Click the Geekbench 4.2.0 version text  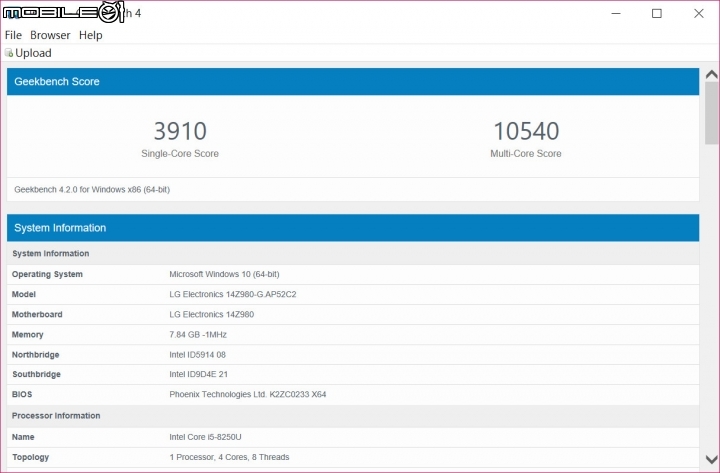pos(92,190)
